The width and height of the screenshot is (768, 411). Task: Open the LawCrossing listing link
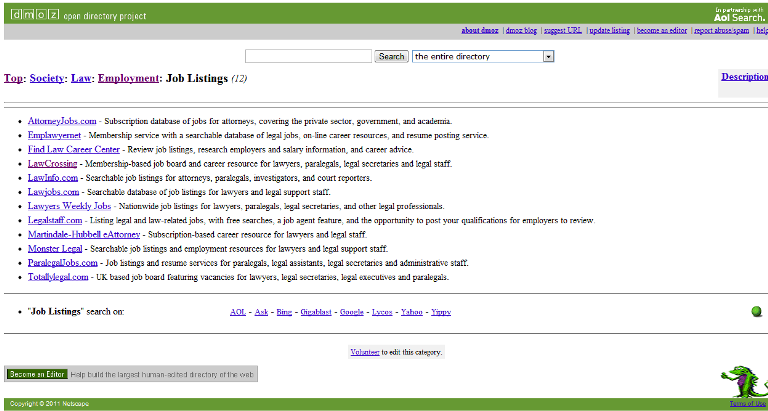54,163
